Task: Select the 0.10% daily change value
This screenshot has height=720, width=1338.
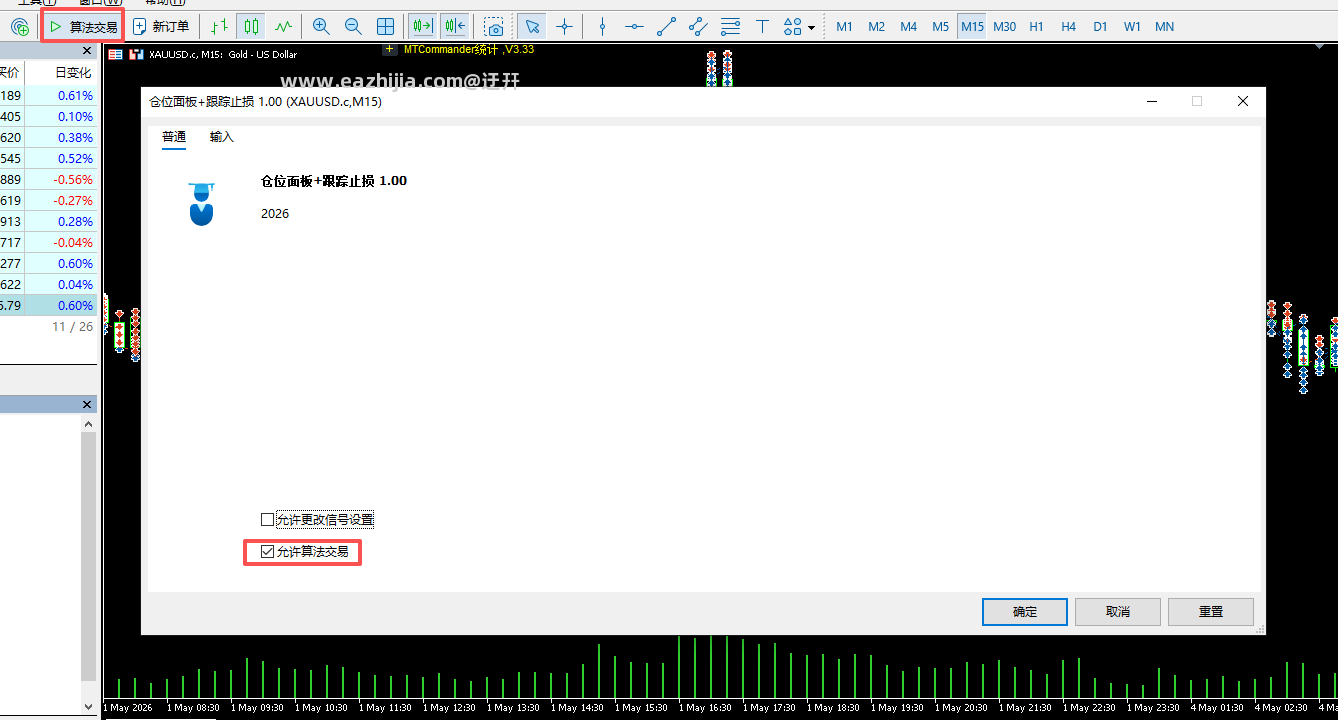Action: [x=75, y=117]
